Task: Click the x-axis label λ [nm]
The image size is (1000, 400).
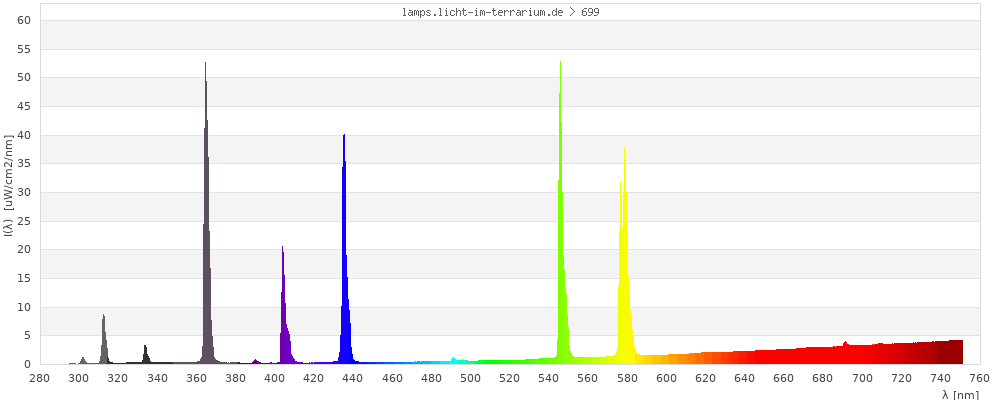Action: [x=960, y=395]
